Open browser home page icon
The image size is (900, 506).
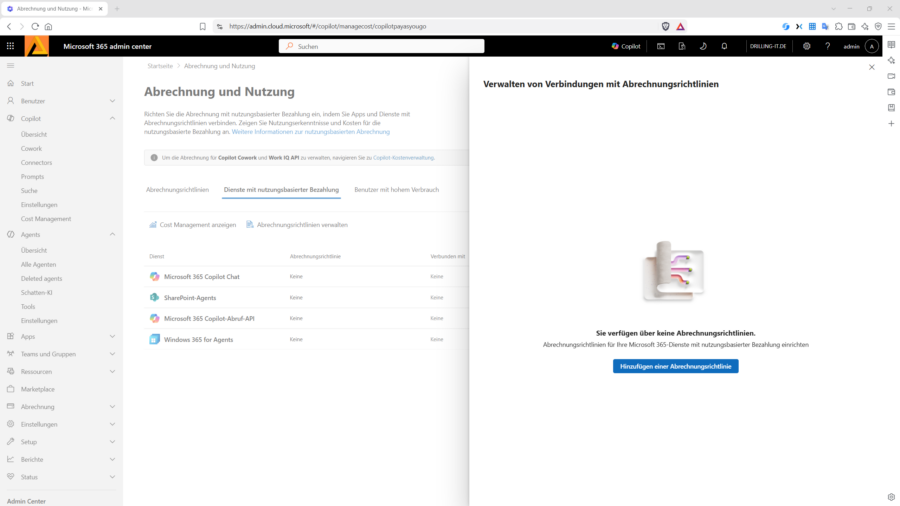(48, 26)
